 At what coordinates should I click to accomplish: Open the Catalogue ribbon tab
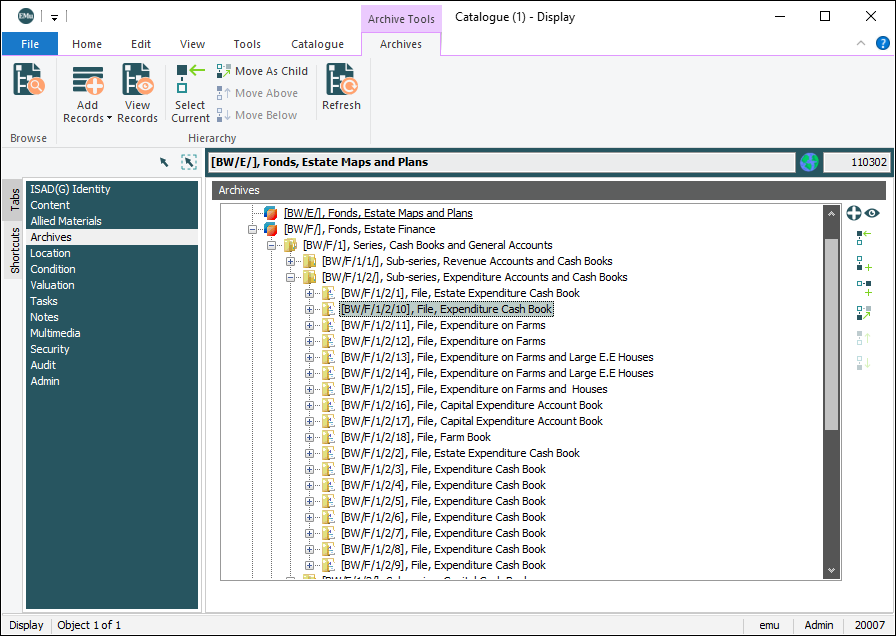coord(317,44)
